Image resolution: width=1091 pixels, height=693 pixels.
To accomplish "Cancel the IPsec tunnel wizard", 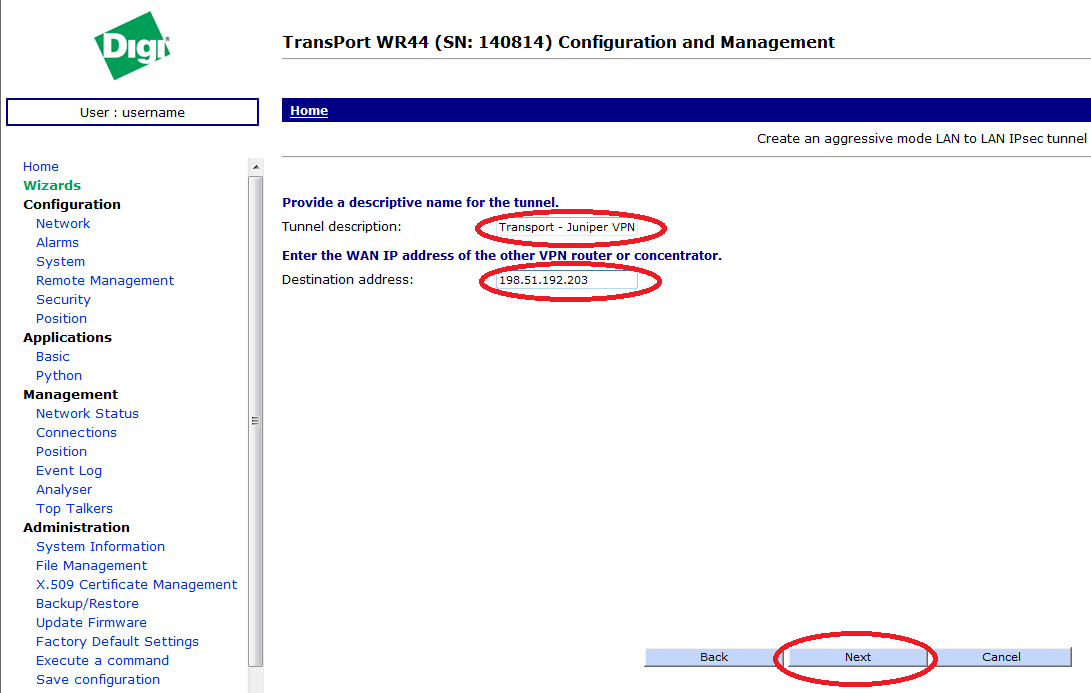I will [1001, 657].
